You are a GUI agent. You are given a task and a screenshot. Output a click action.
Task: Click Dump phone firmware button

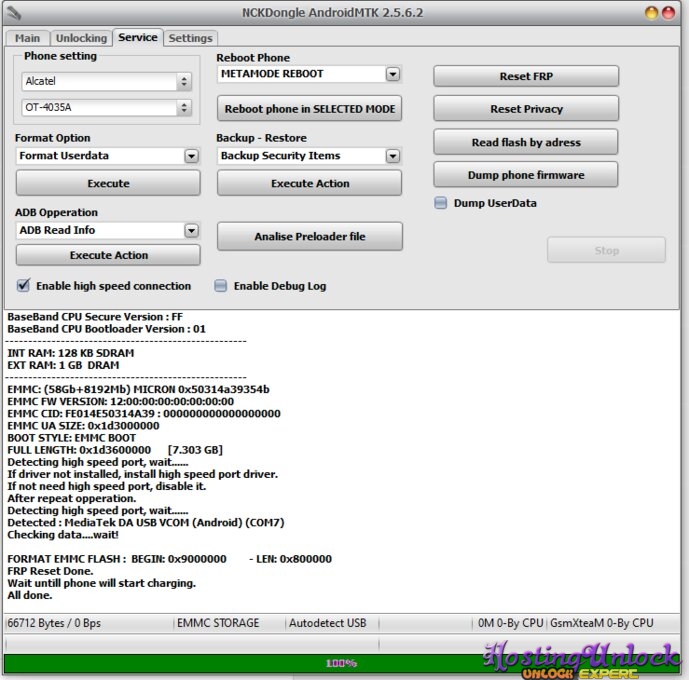pos(526,175)
